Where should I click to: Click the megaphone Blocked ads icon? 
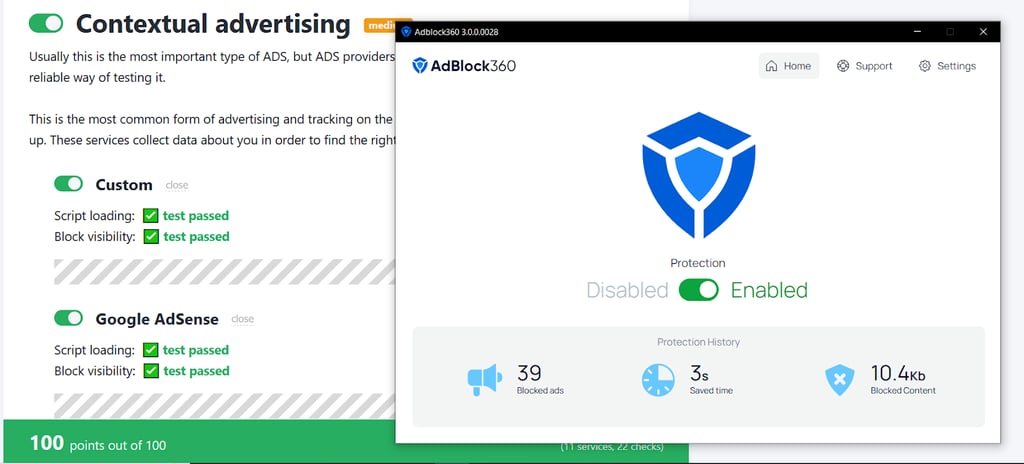pyautogui.click(x=485, y=380)
